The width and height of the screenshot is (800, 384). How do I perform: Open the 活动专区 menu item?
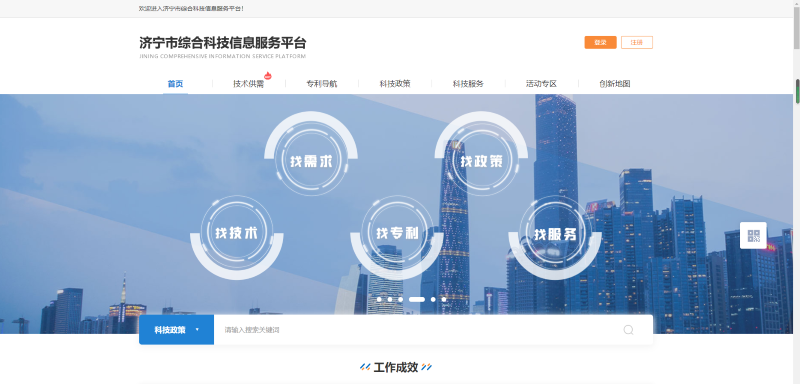[541, 84]
